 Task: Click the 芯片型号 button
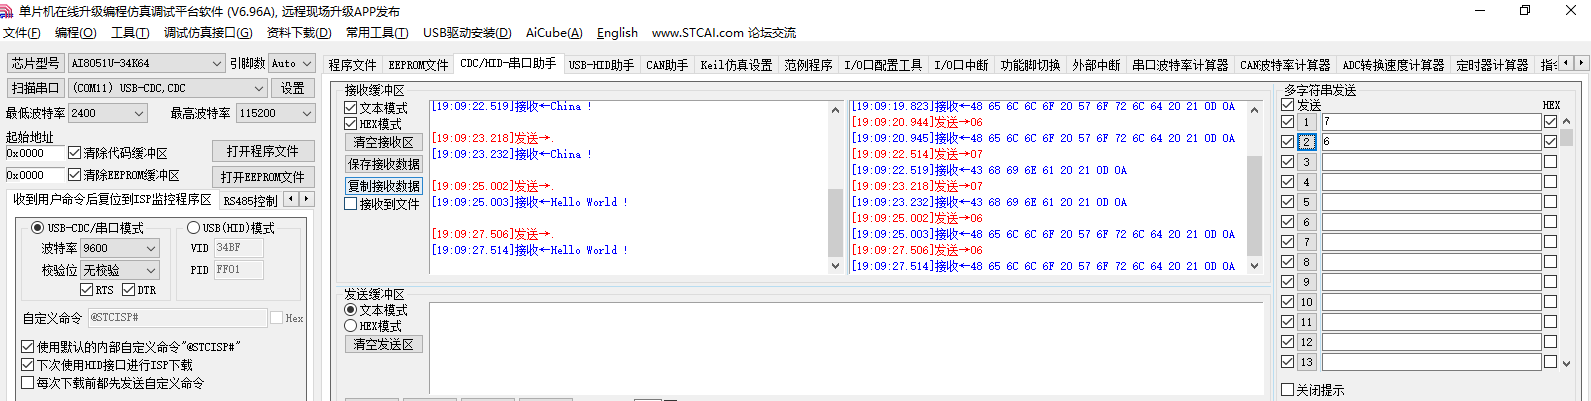tap(35, 63)
